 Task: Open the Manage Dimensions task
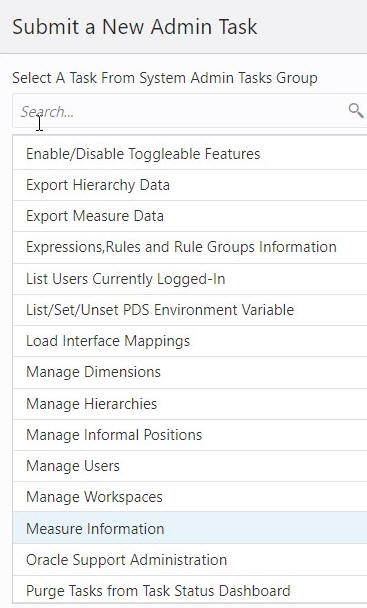(x=190, y=373)
